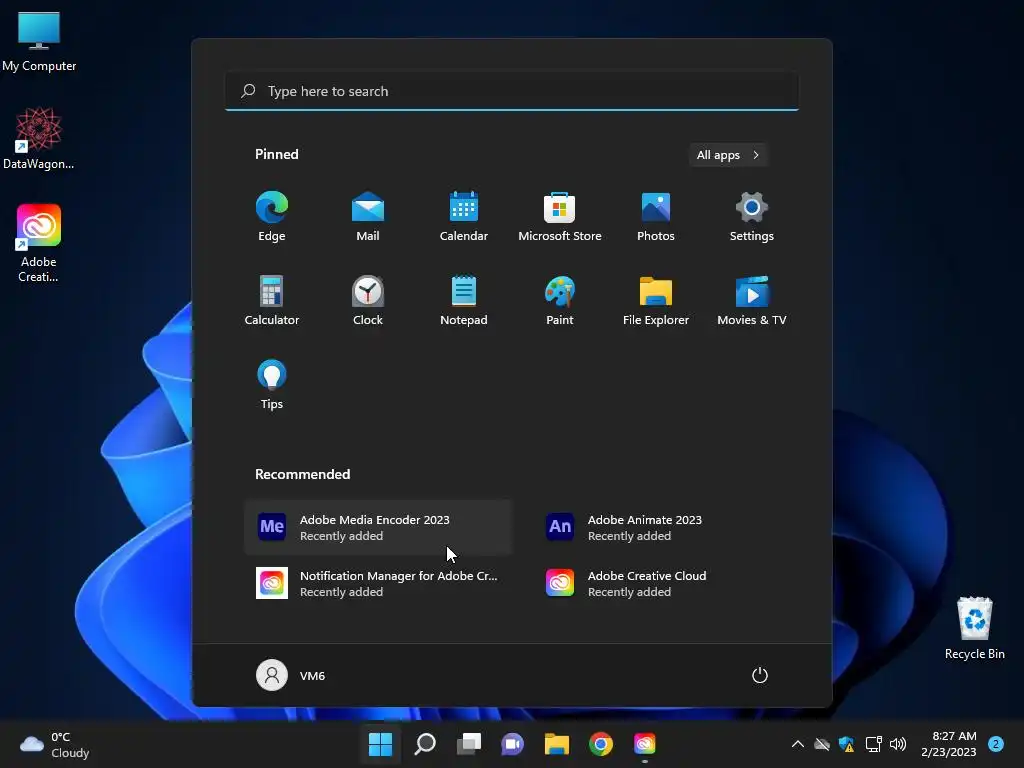
Task: Launch Paint
Action: click(560, 300)
